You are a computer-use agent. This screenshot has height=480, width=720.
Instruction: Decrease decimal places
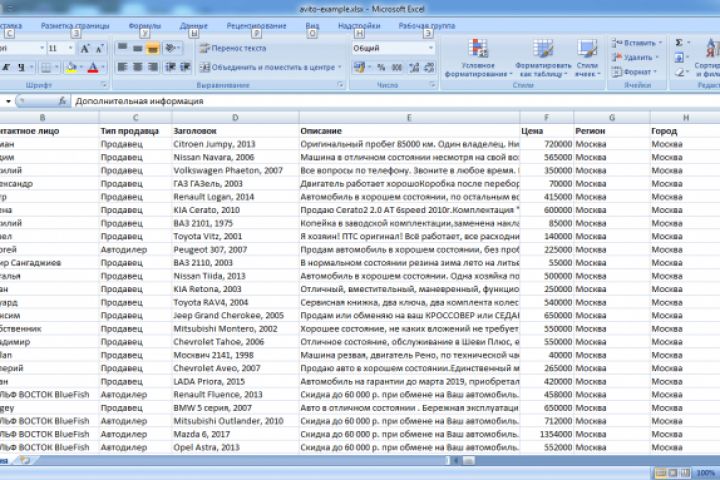(x=429, y=68)
